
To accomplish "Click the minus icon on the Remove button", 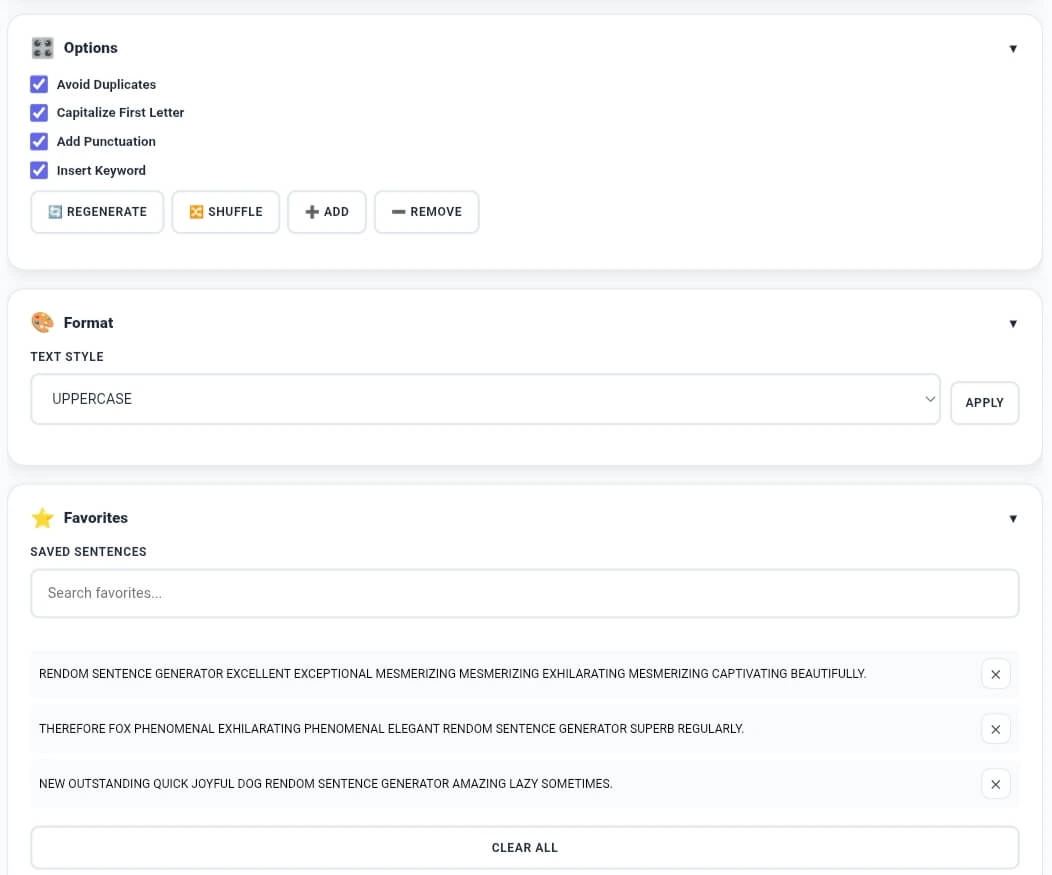I will [400, 211].
